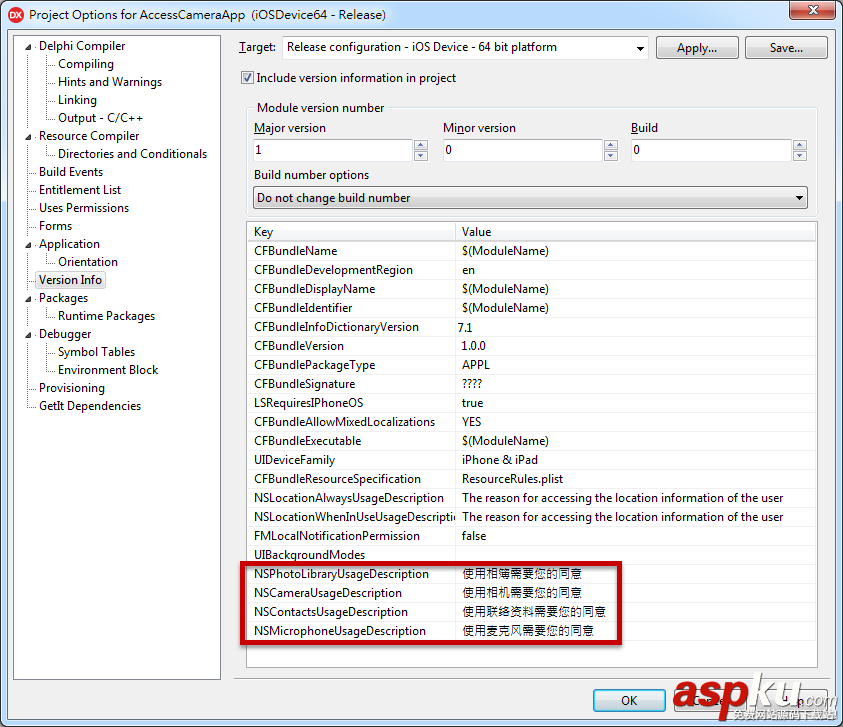Close the Project Options dialog

point(812,10)
